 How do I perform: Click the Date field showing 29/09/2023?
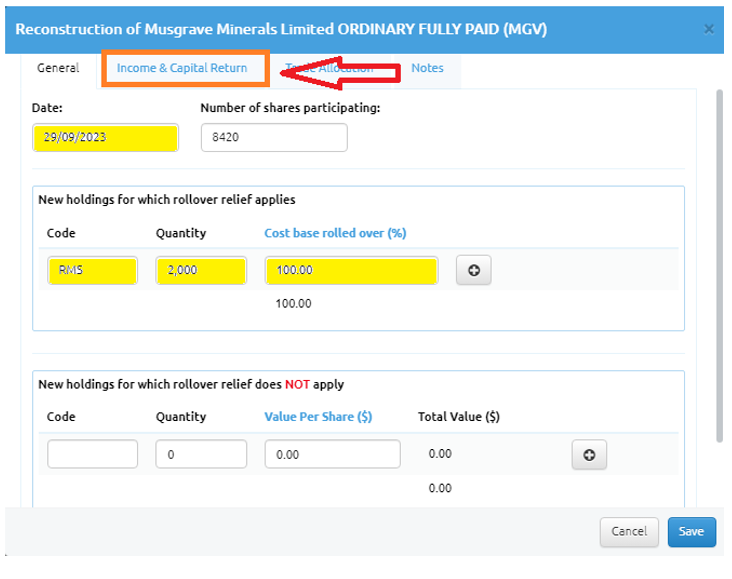(x=106, y=137)
